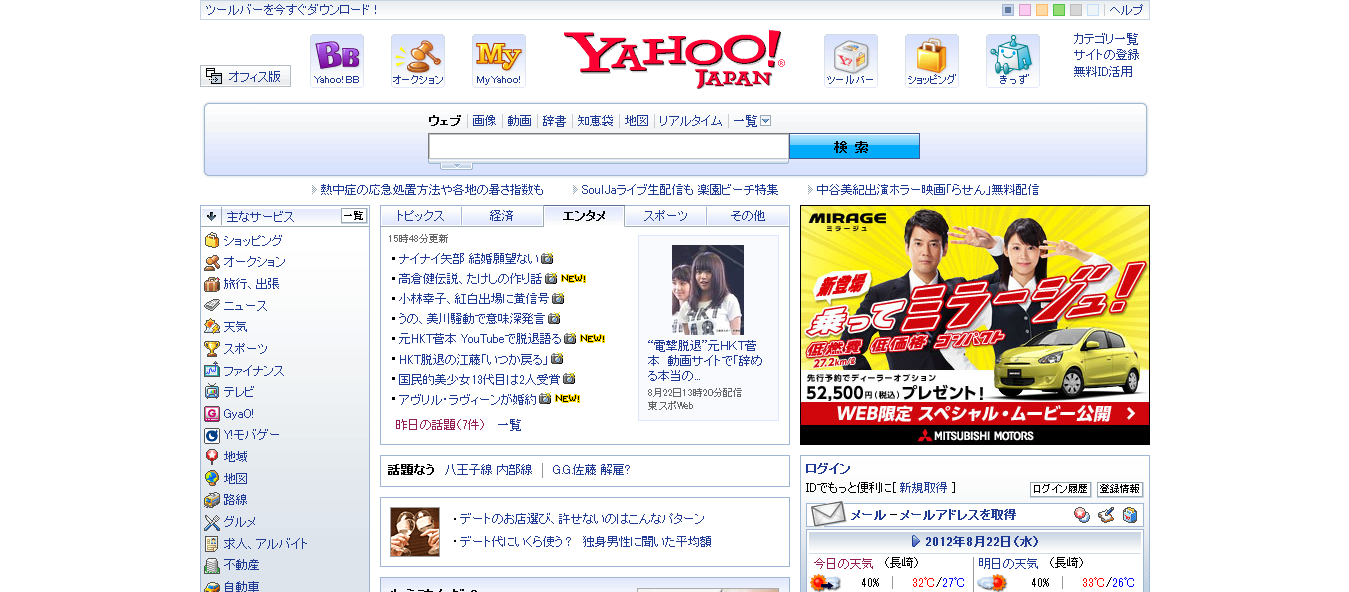Click the red-star badge icon in mail row
The width and height of the screenshot is (1349, 592).
pyautogui.click(x=1082, y=515)
